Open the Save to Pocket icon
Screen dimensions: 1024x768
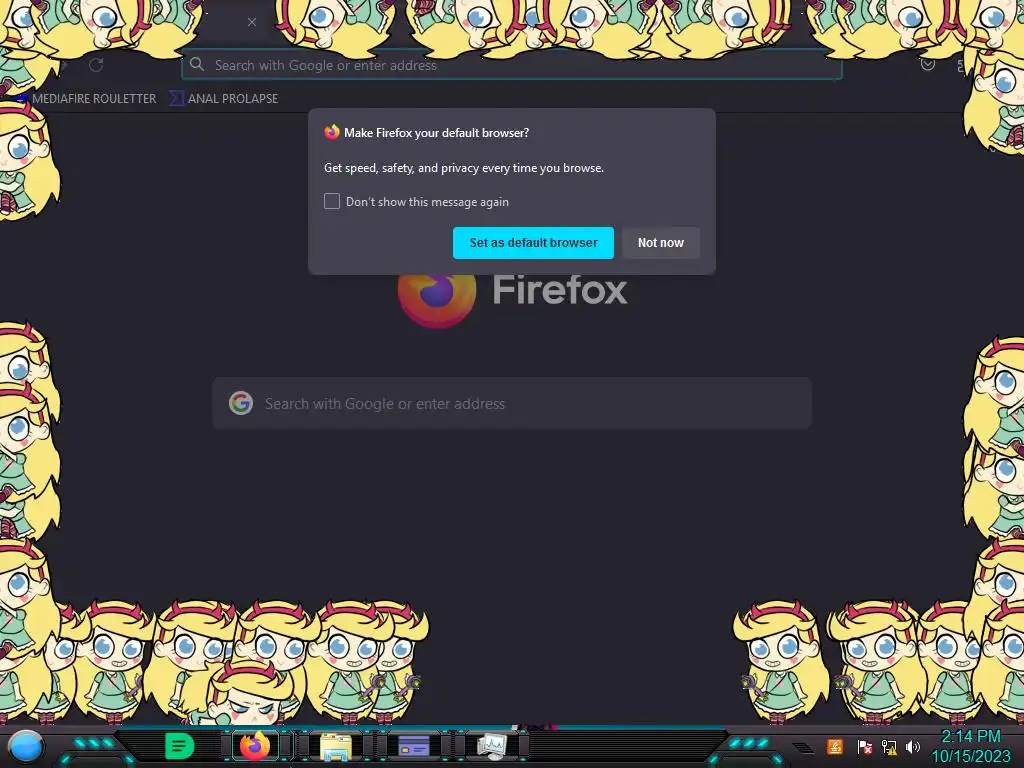pos(927,64)
